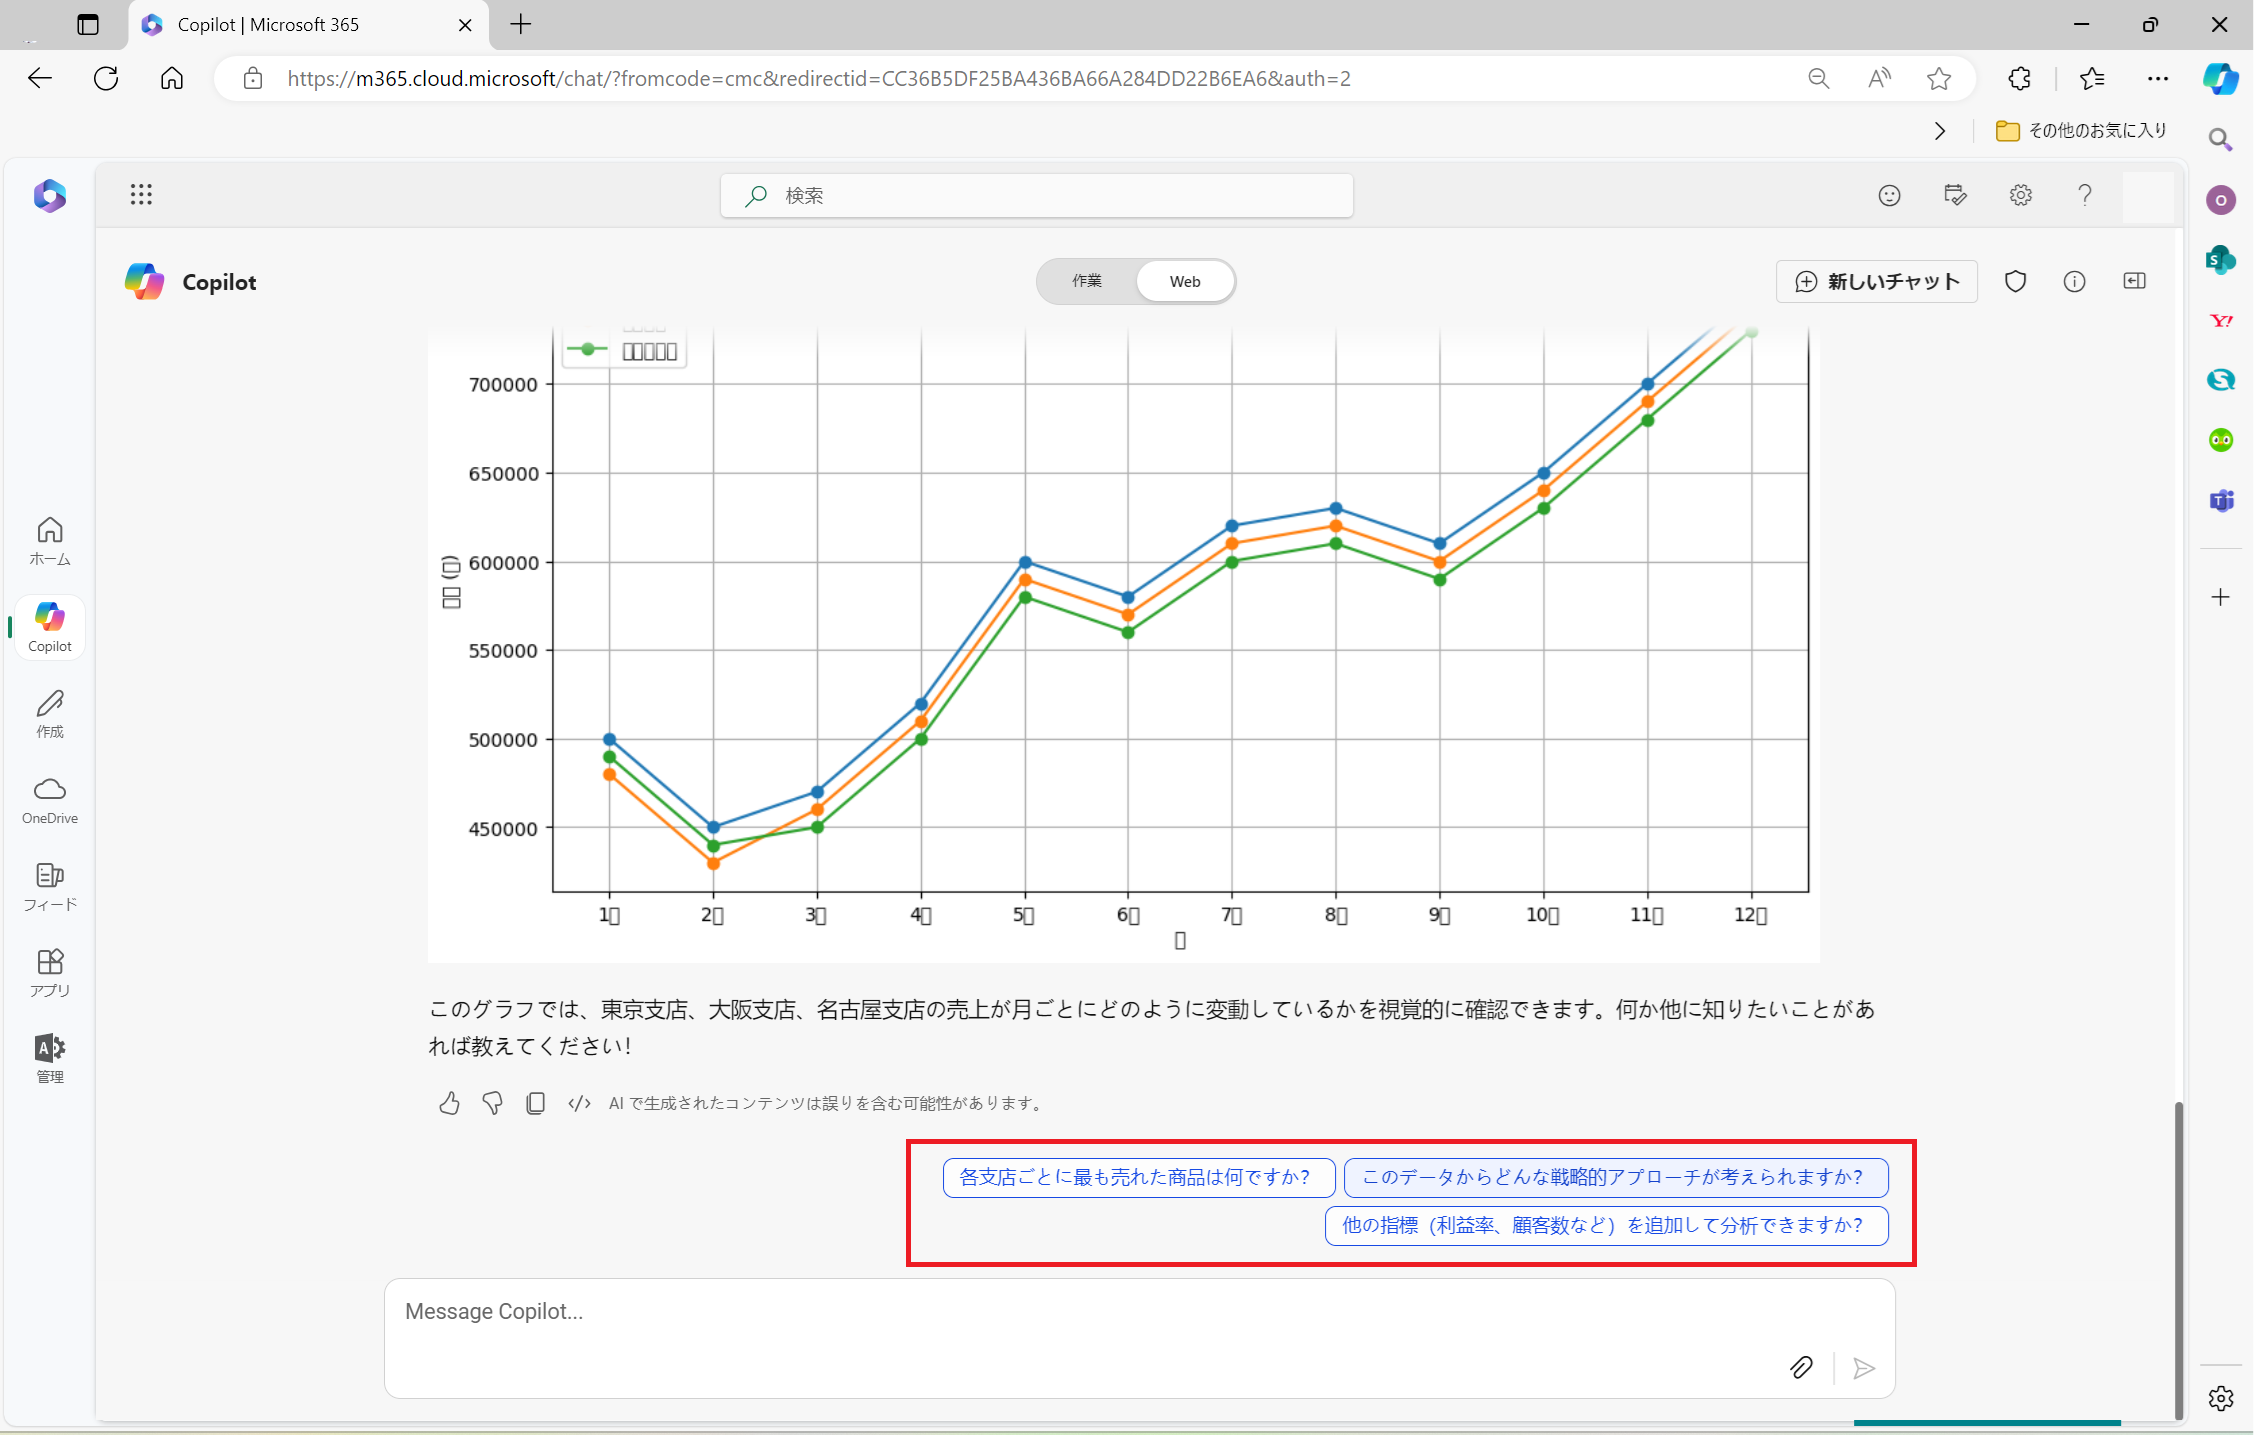Viewport: 2254px width, 1436px height.
Task: Copy the Copilot response
Action: coord(535,1103)
